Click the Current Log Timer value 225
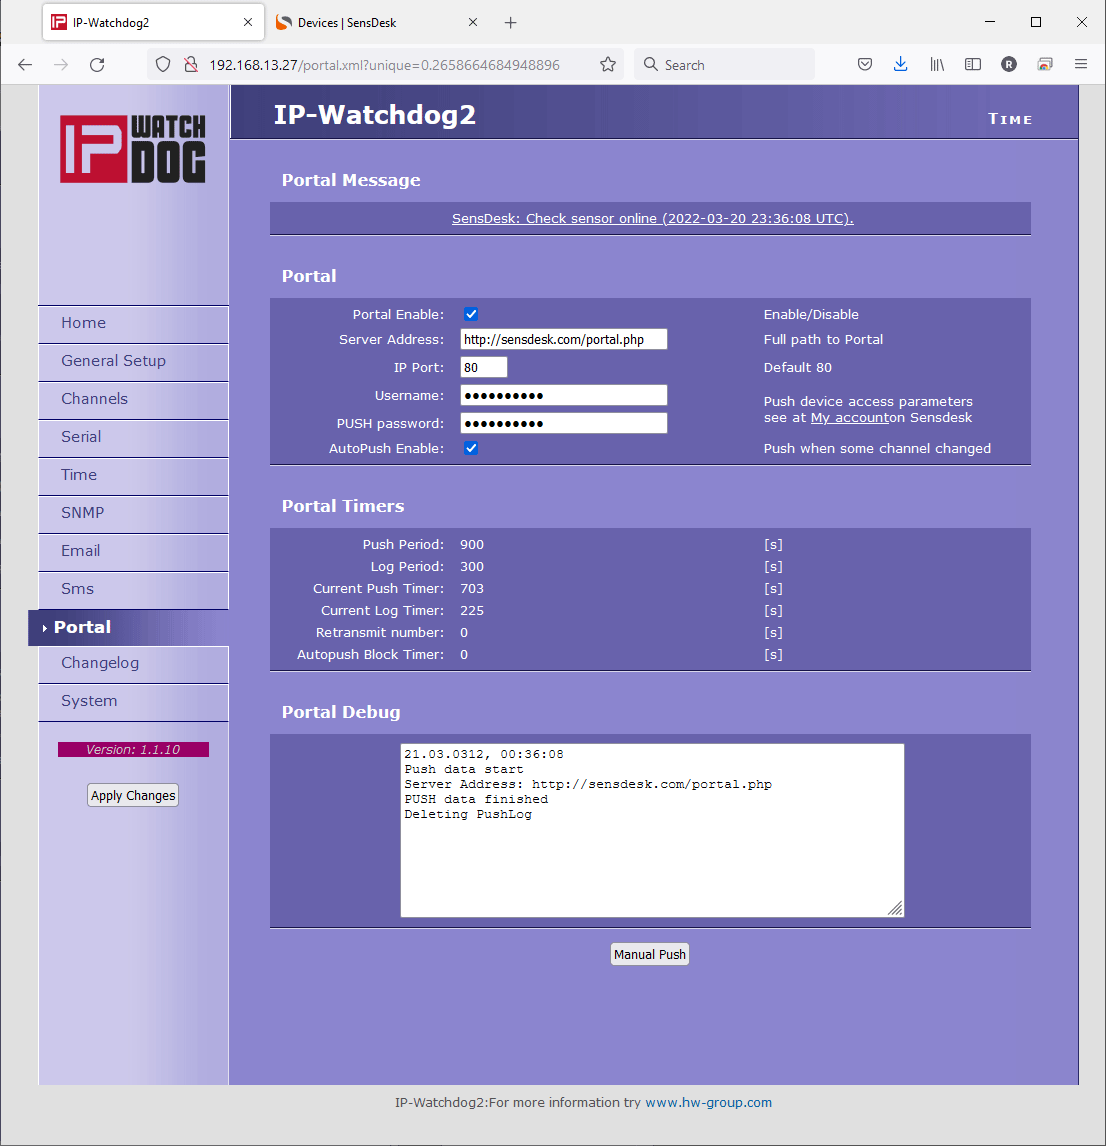 coord(471,610)
